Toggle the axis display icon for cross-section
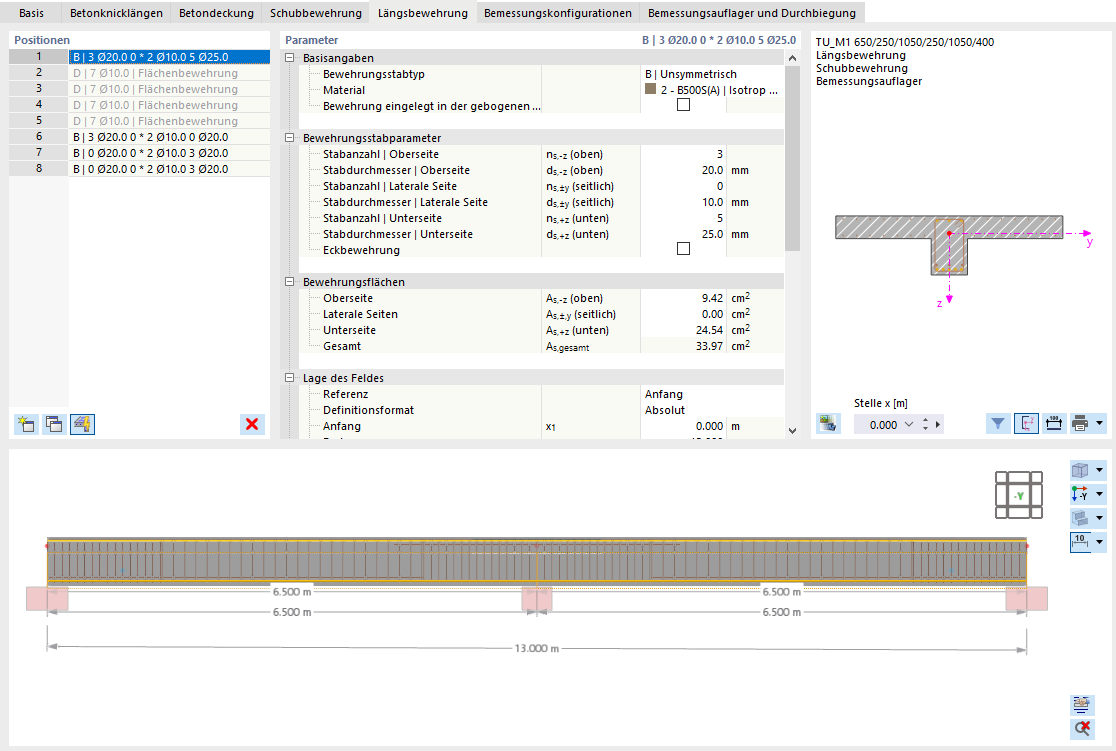 1026,424
